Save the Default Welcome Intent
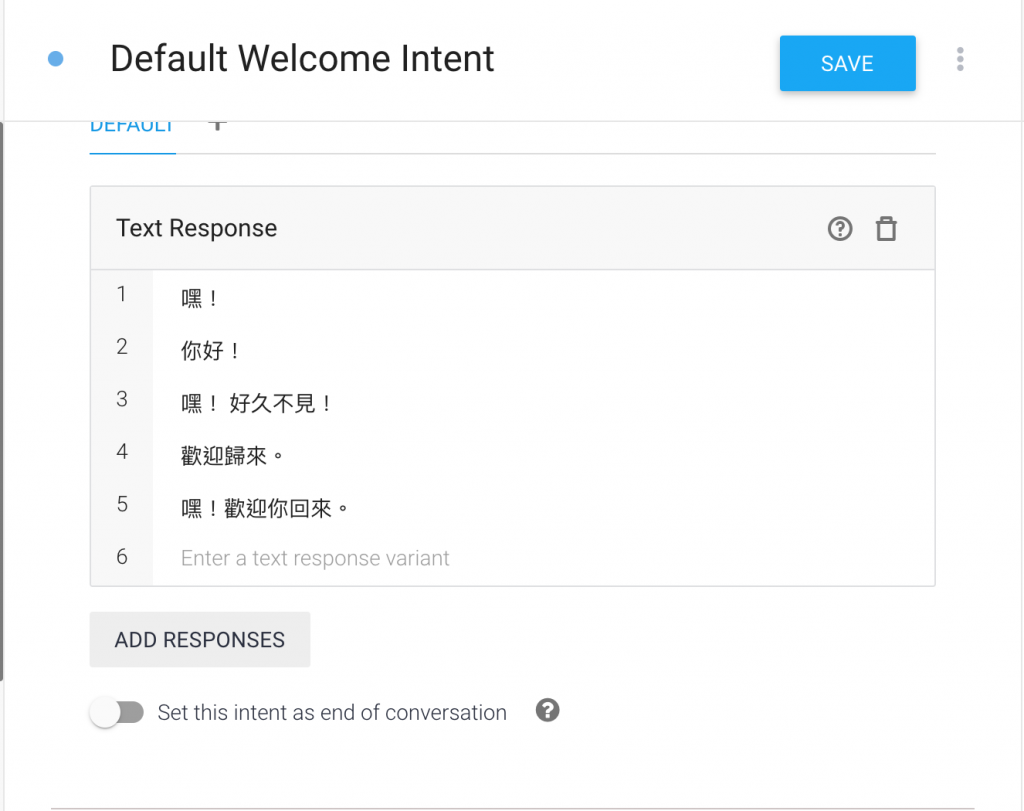 (x=847, y=63)
